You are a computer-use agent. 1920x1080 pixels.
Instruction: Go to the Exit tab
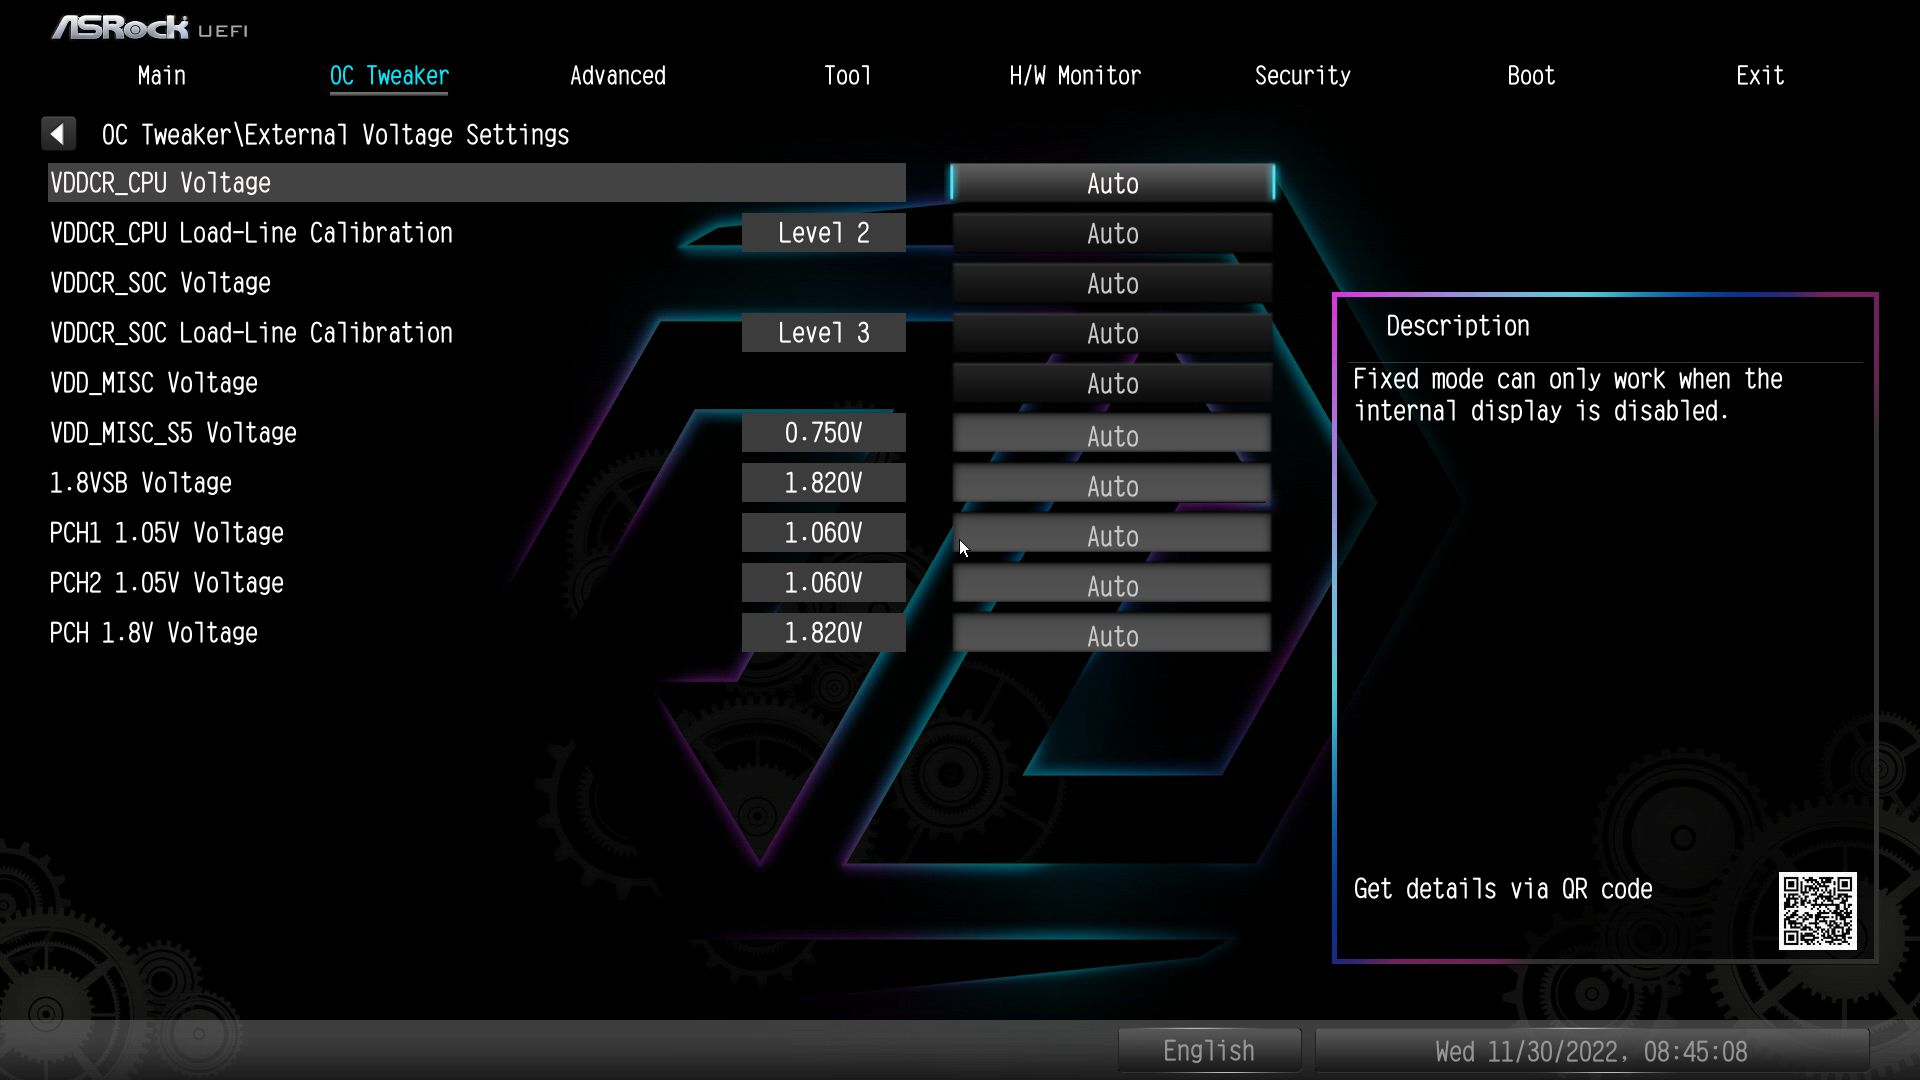(1759, 76)
